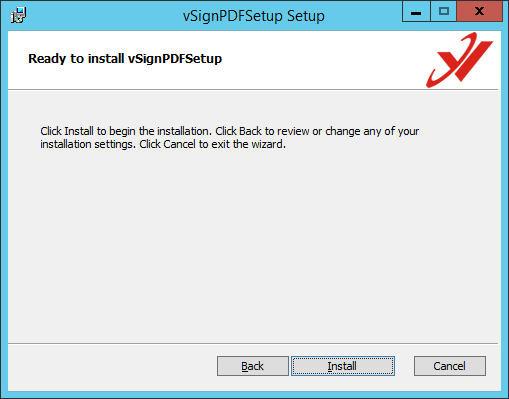This screenshot has height=399, width=509.
Task: Click the gap between Install and Cancel buttons
Action: pos(404,366)
